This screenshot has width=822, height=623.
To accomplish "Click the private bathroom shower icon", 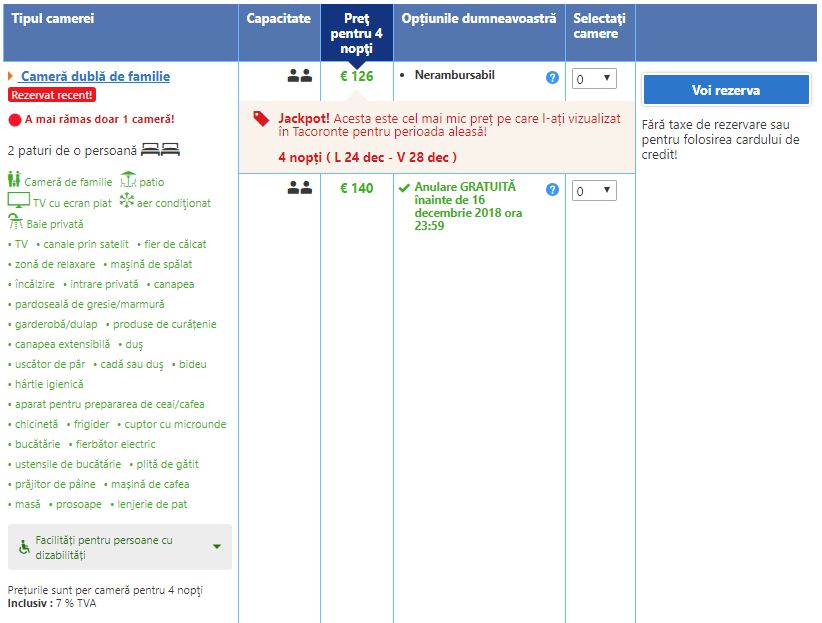I will tap(15, 223).
